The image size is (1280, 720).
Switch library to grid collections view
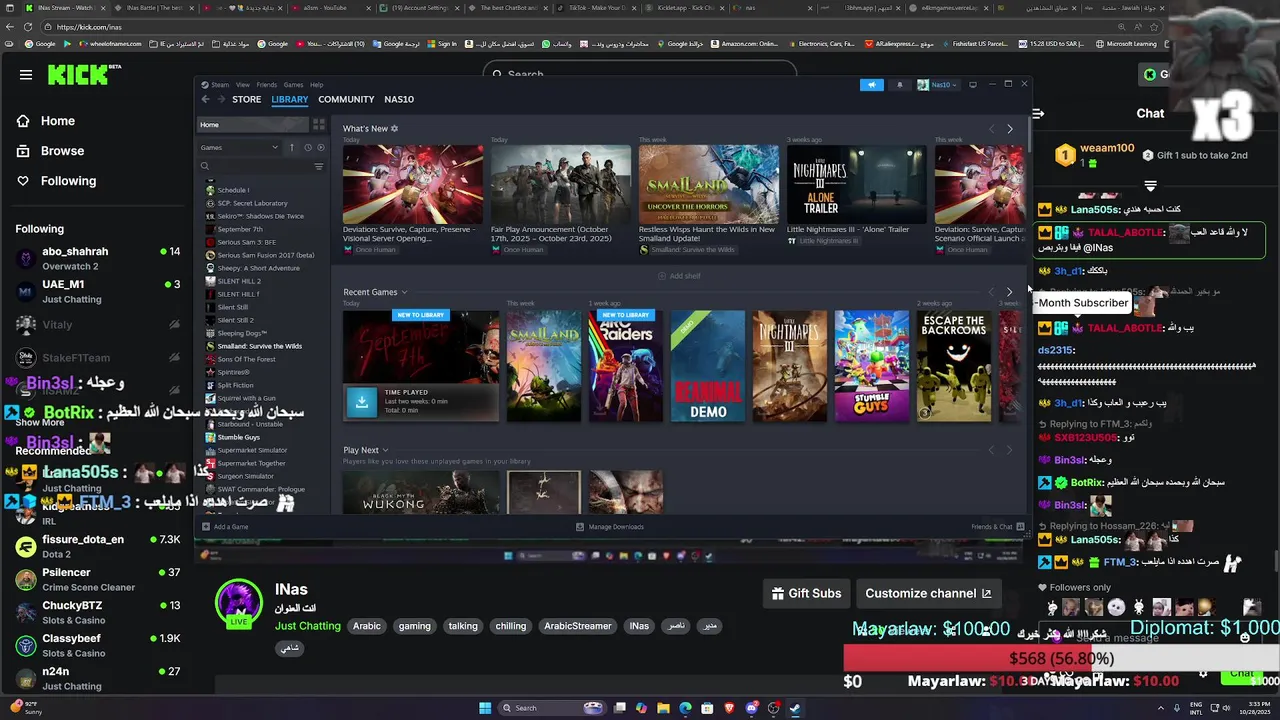(x=319, y=124)
